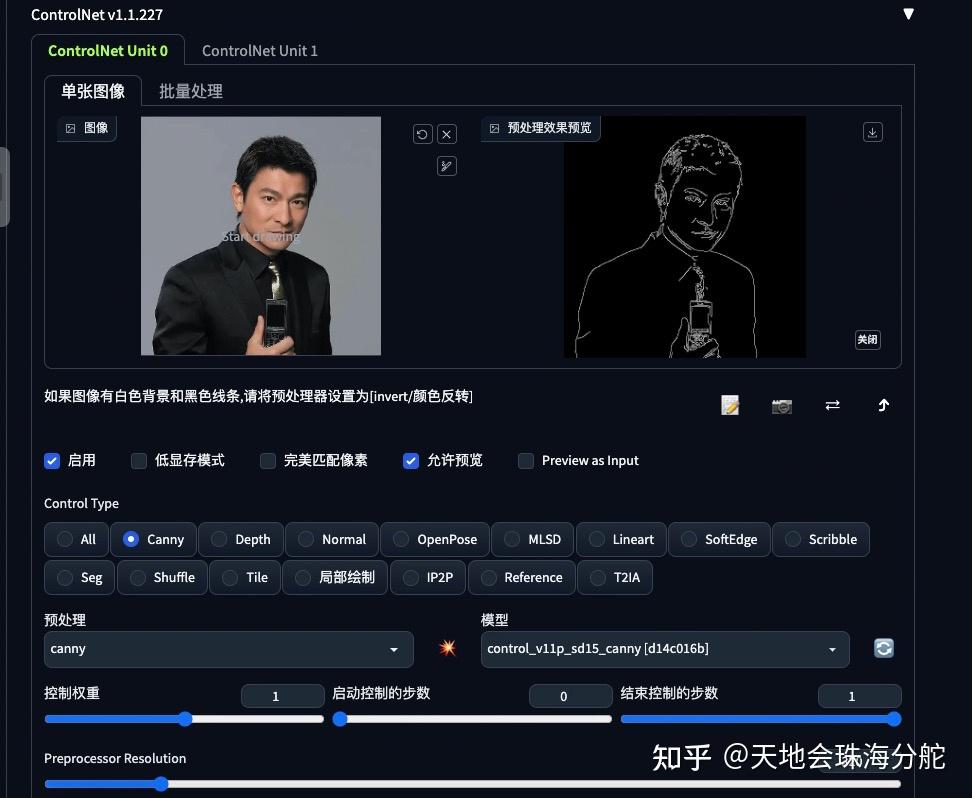Collapse the ControlNet panel via the top triangle
The width and height of the screenshot is (972, 798).
[908, 13]
